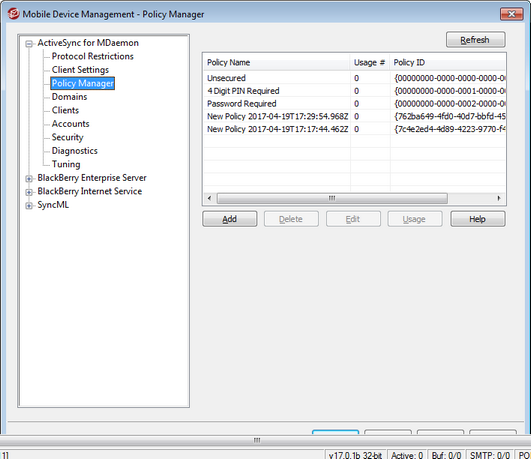
Task: Select Security in the tree
Action: click(x=67, y=137)
